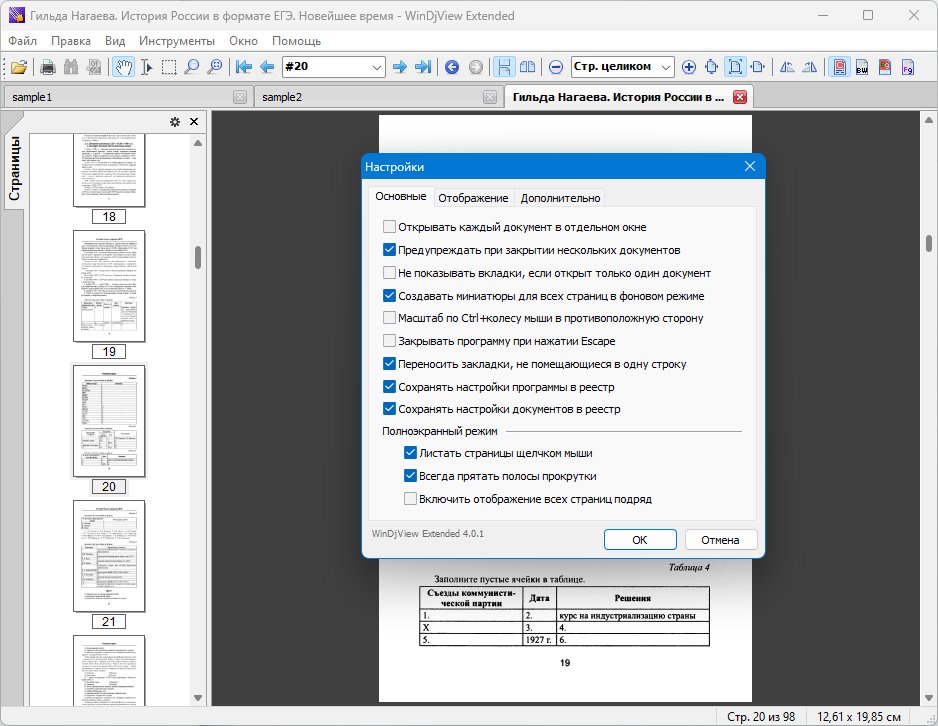Switch to the Отображение settings tab
The image size is (938, 726).
pyautogui.click(x=473, y=198)
